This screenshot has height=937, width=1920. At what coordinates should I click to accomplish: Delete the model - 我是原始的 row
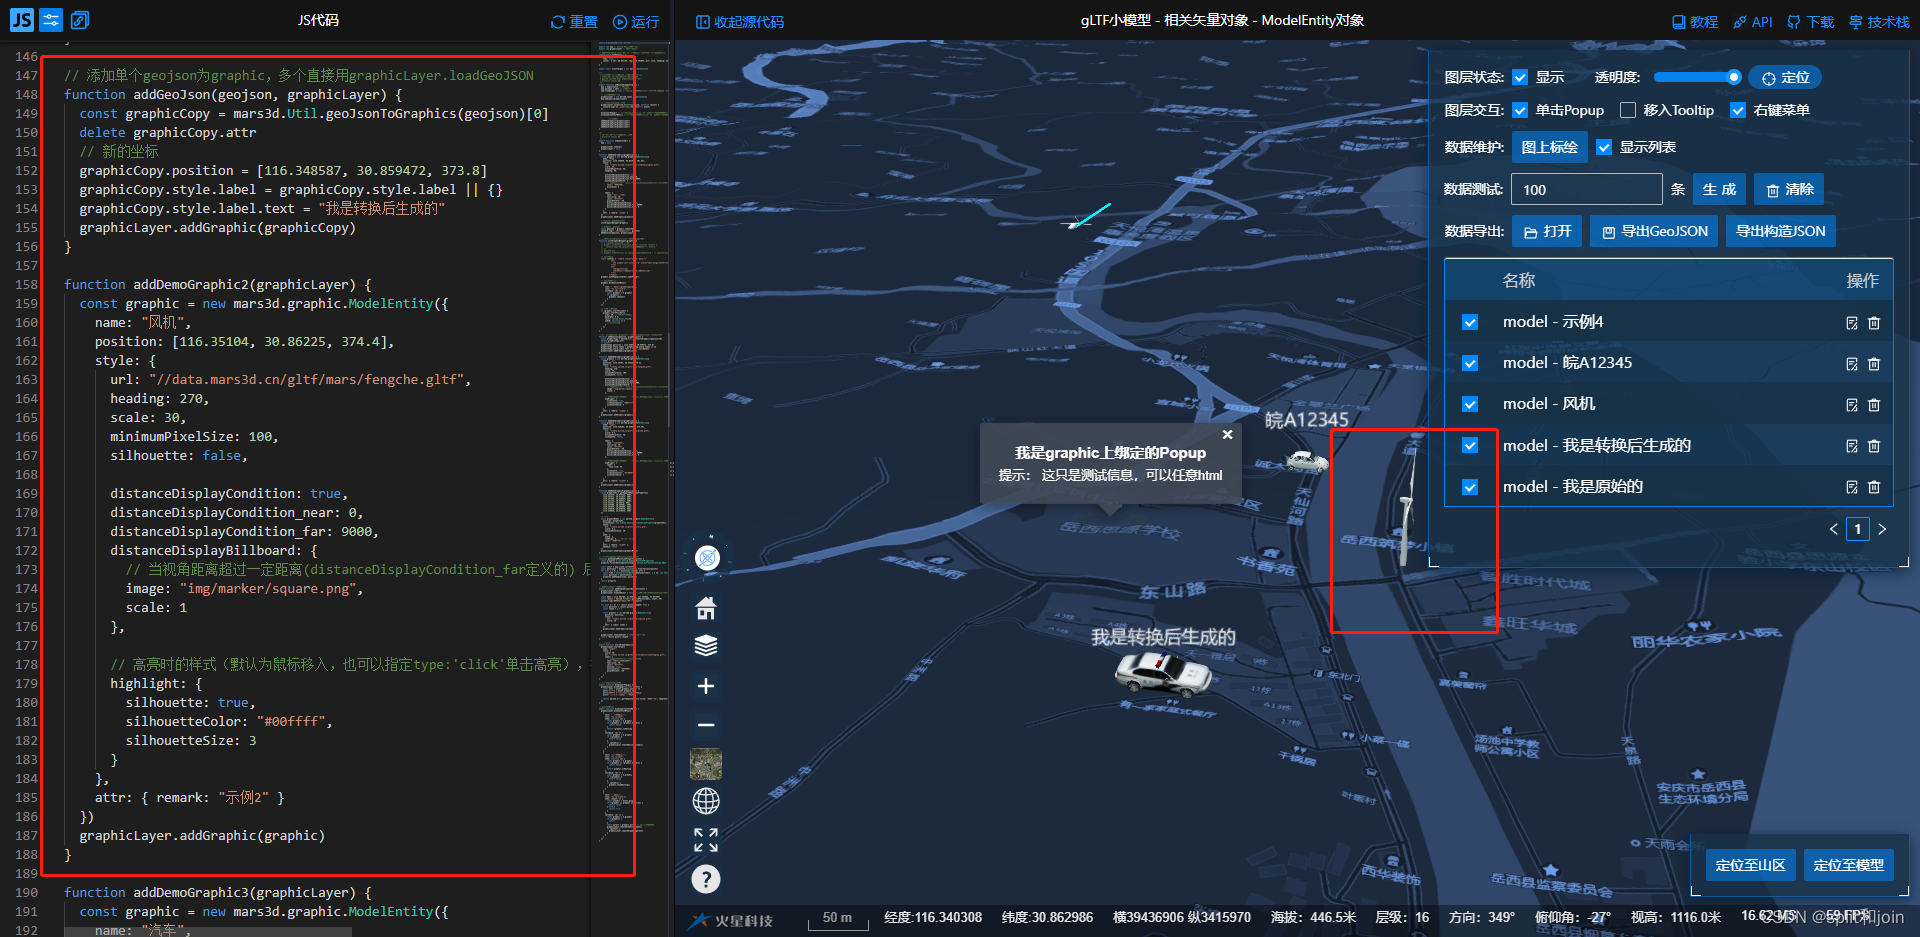pyautogui.click(x=1874, y=487)
